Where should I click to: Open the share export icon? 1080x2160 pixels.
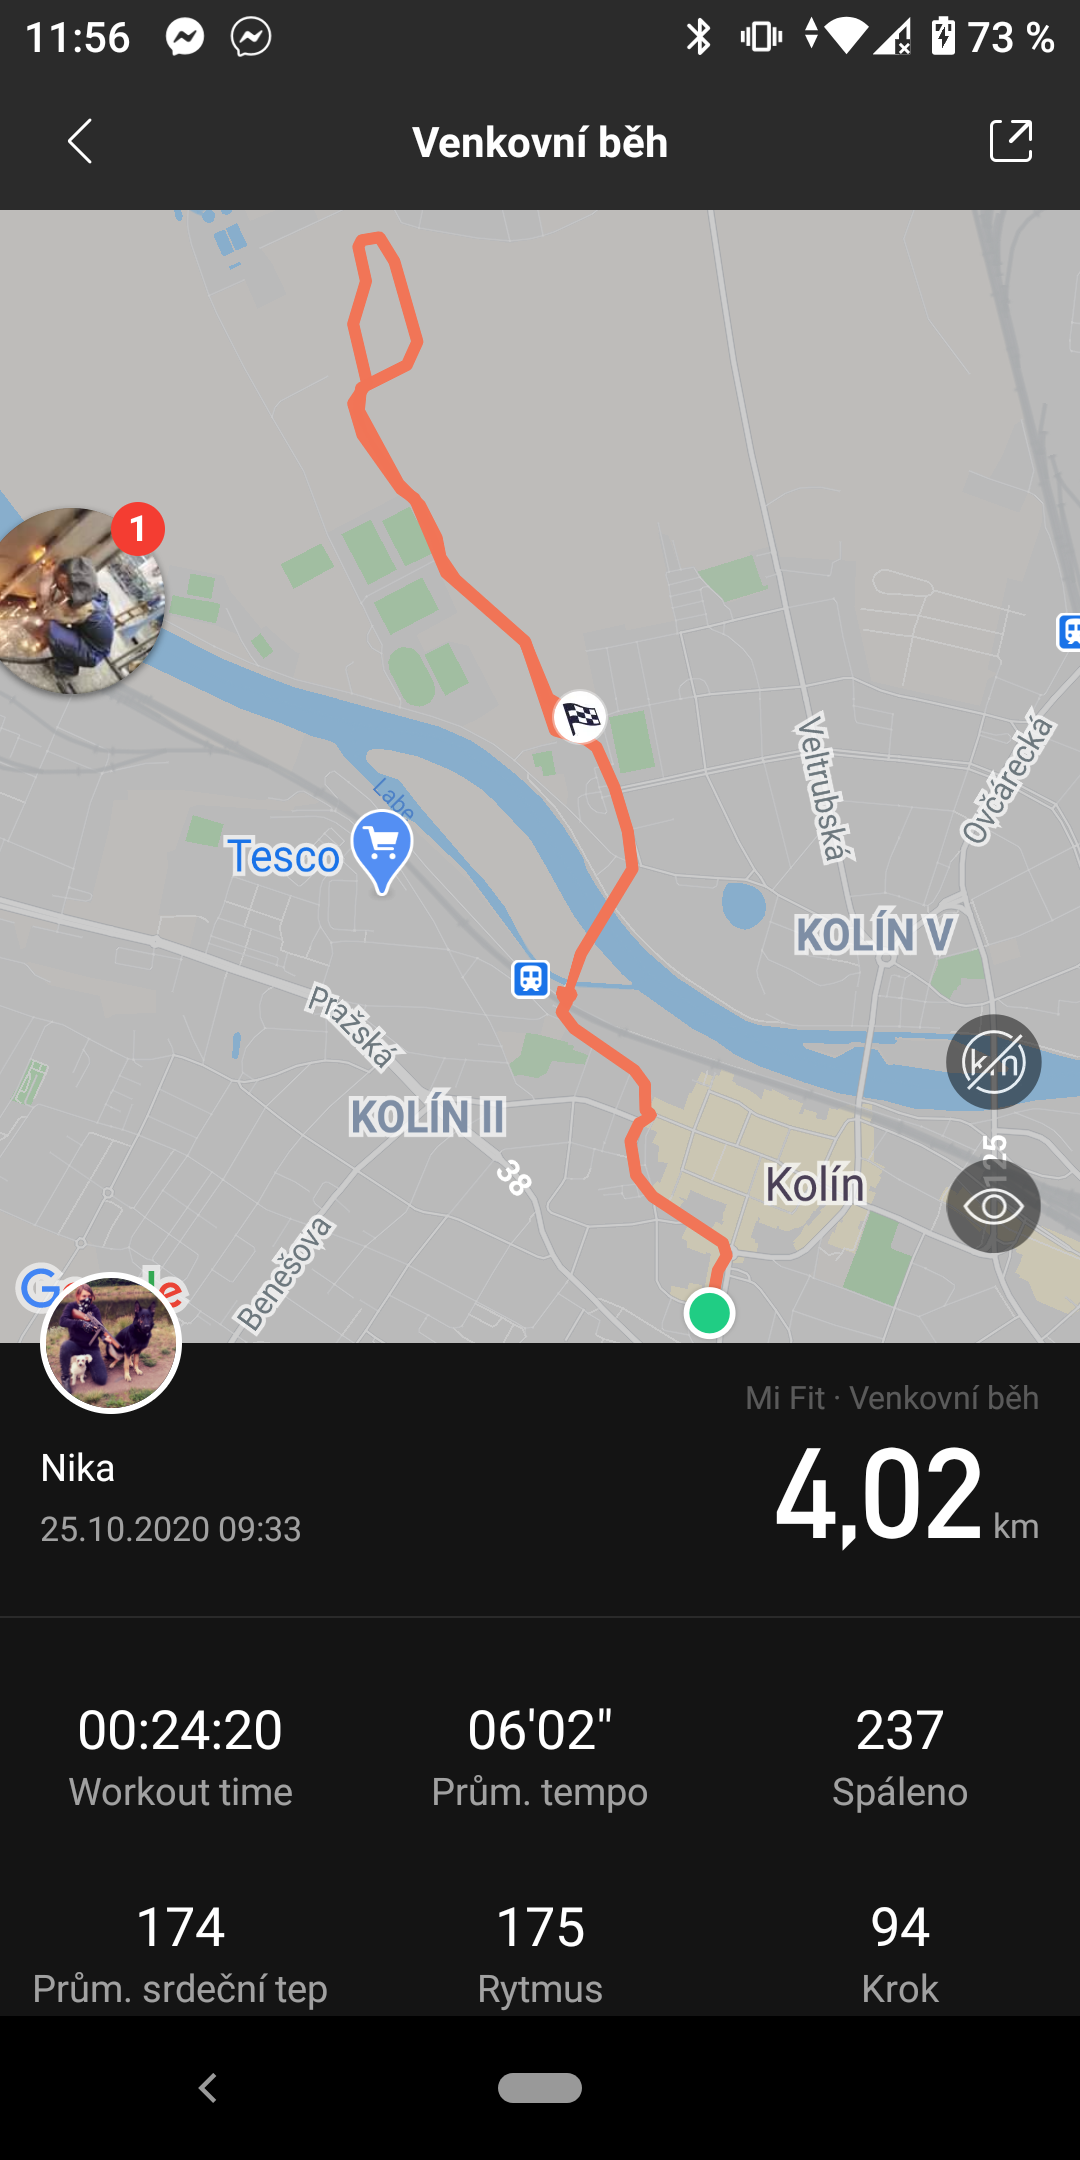coord(1010,141)
